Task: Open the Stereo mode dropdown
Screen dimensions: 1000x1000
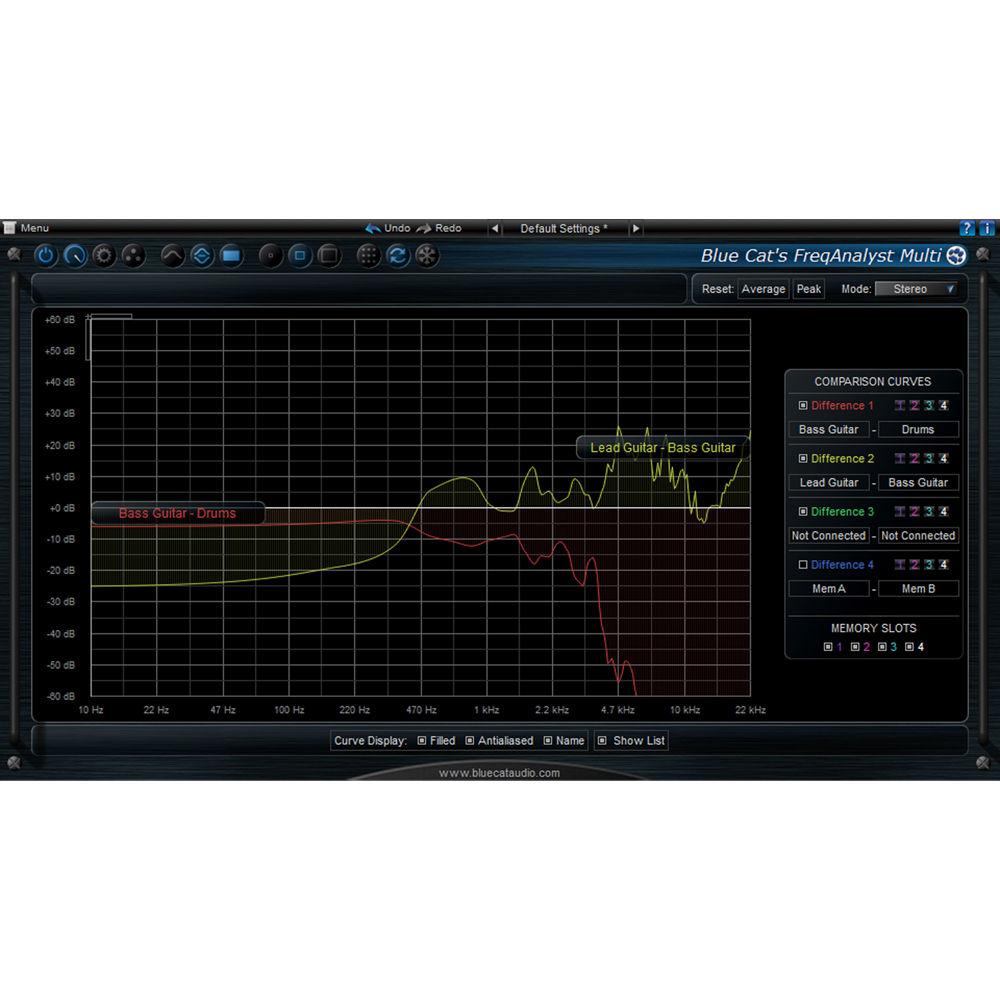Action: (915, 289)
